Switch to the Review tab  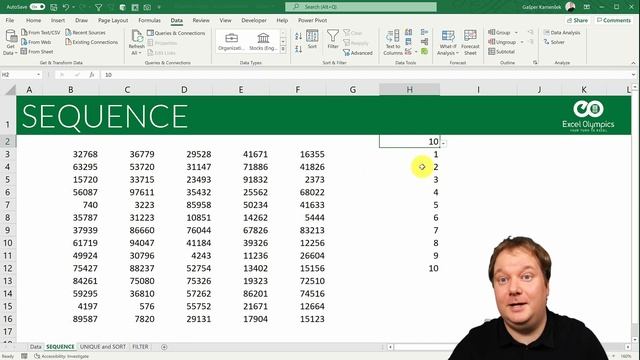pyautogui.click(x=201, y=20)
